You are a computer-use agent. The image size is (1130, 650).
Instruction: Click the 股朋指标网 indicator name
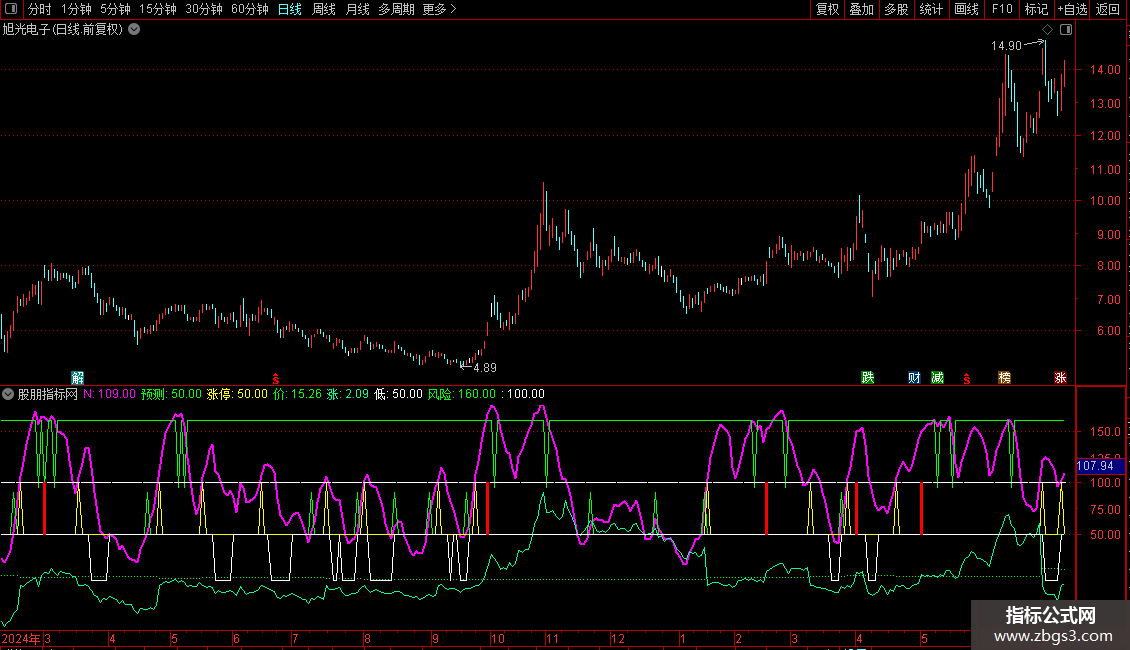[x=48, y=394]
